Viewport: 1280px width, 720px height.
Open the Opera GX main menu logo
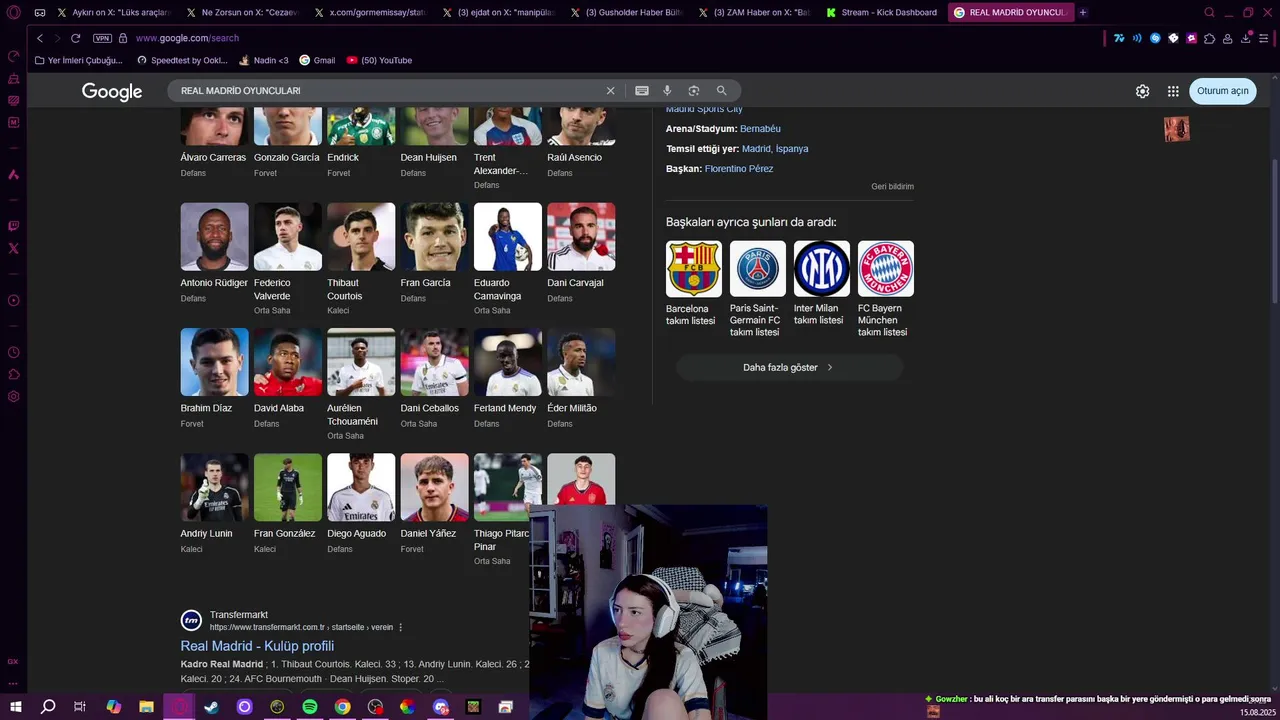pyautogui.click(x=13, y=13)
